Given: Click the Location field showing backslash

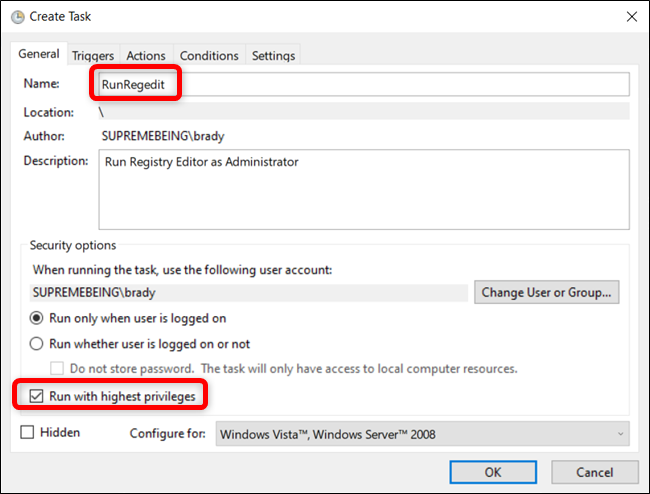Looking at the screenshot, I should coord(364,111).
